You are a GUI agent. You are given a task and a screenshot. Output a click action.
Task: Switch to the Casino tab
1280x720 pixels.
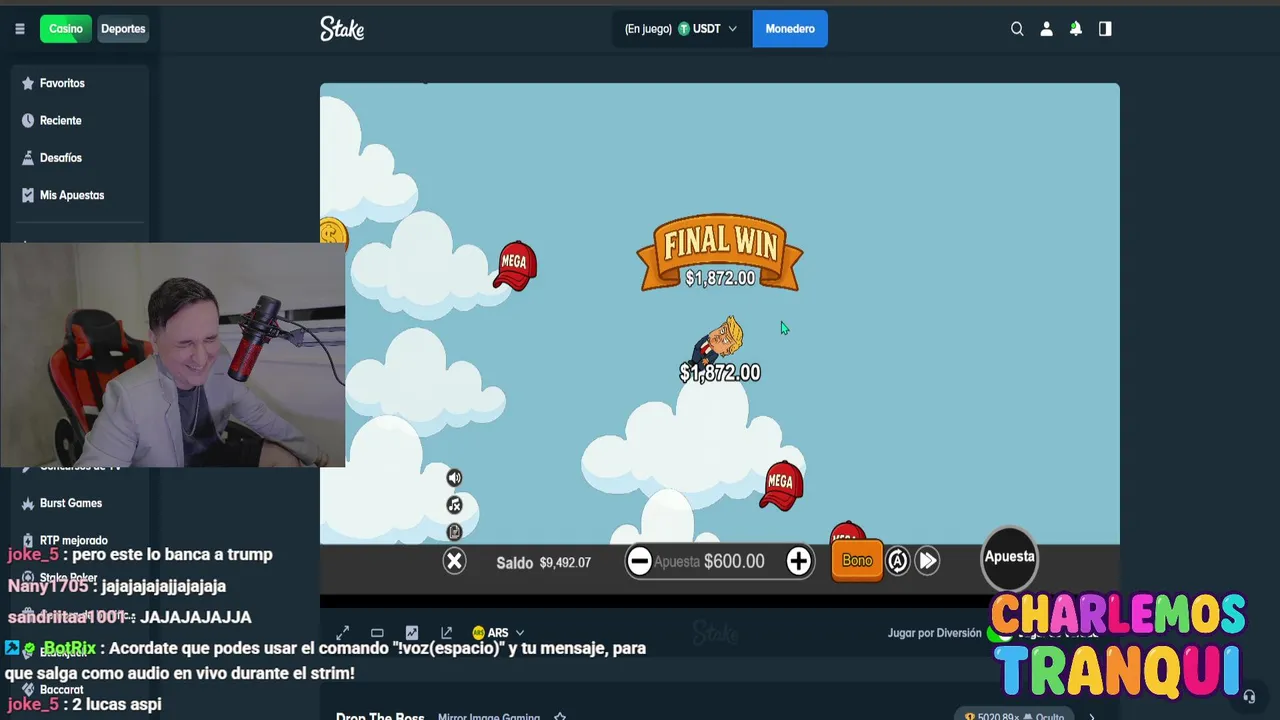coord(66,29)
